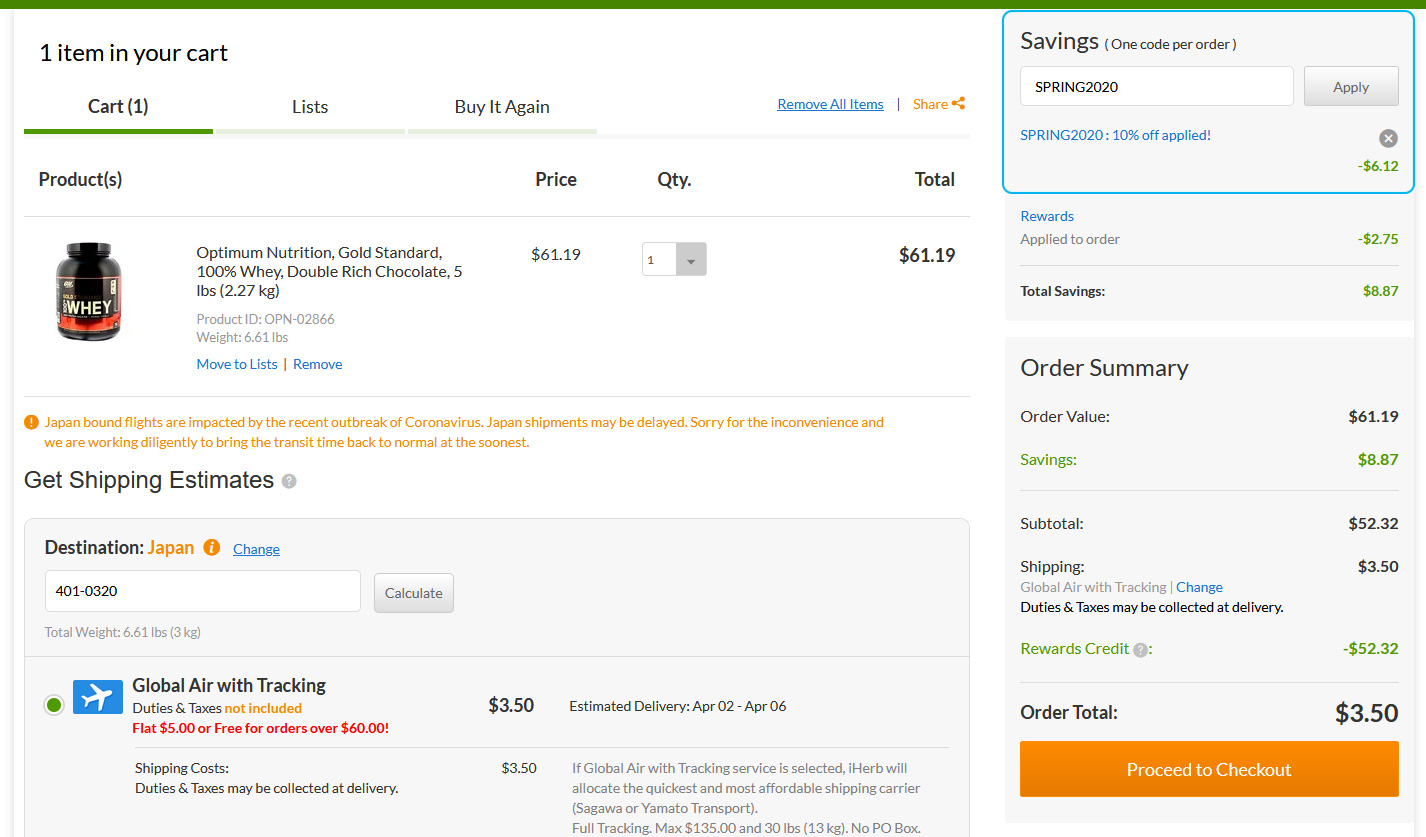Screen dimensions: 1426x837
Task: Click the Gold Standard Whey product thumbnail
Action: click(89, 291)
